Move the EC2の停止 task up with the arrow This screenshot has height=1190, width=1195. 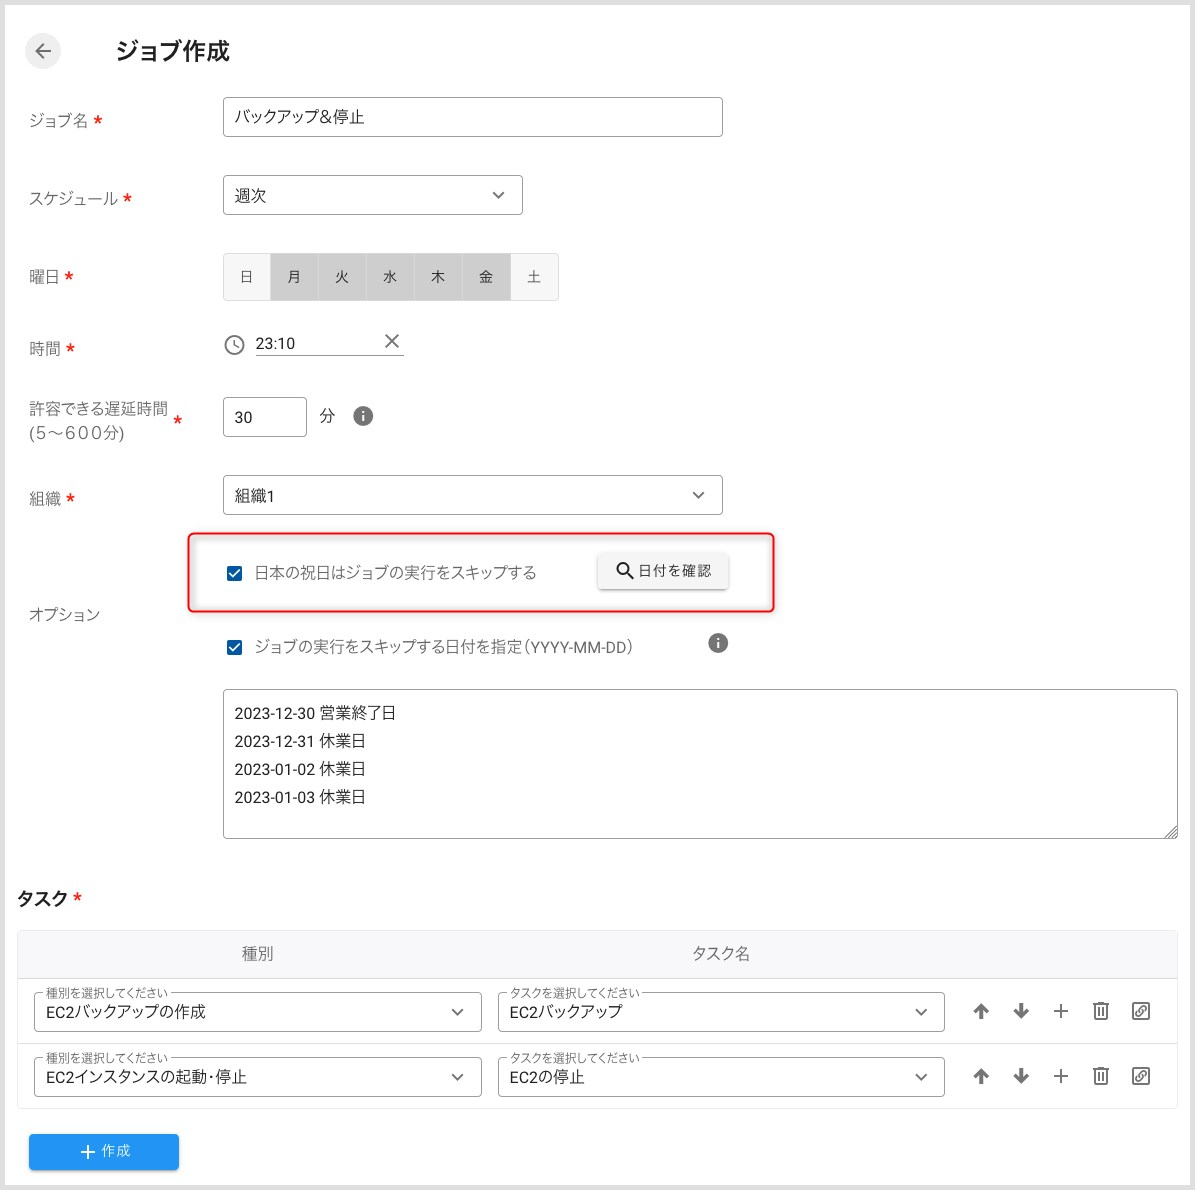coord(981,1076)
